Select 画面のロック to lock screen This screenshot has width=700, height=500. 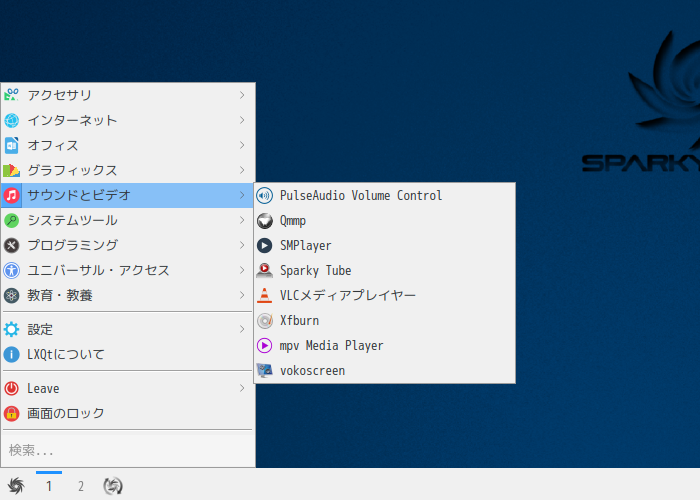tap(128, 413)
